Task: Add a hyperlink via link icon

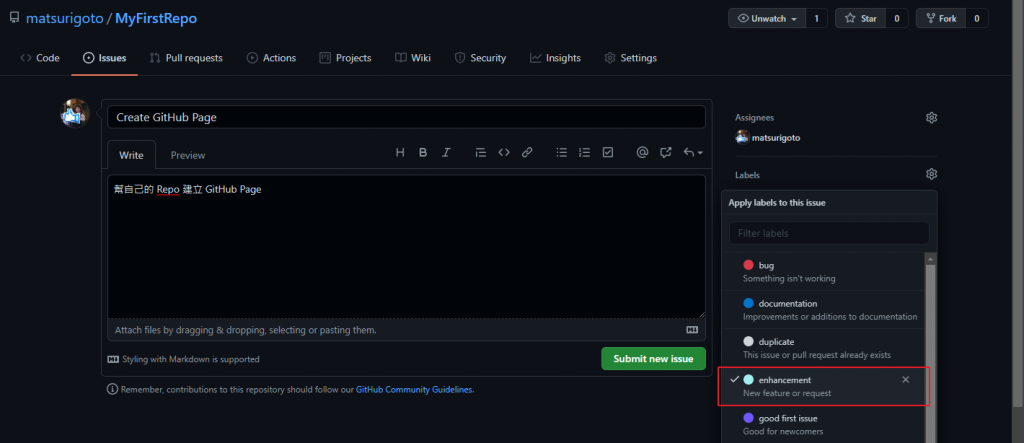Action: click(x=527, y=152)
